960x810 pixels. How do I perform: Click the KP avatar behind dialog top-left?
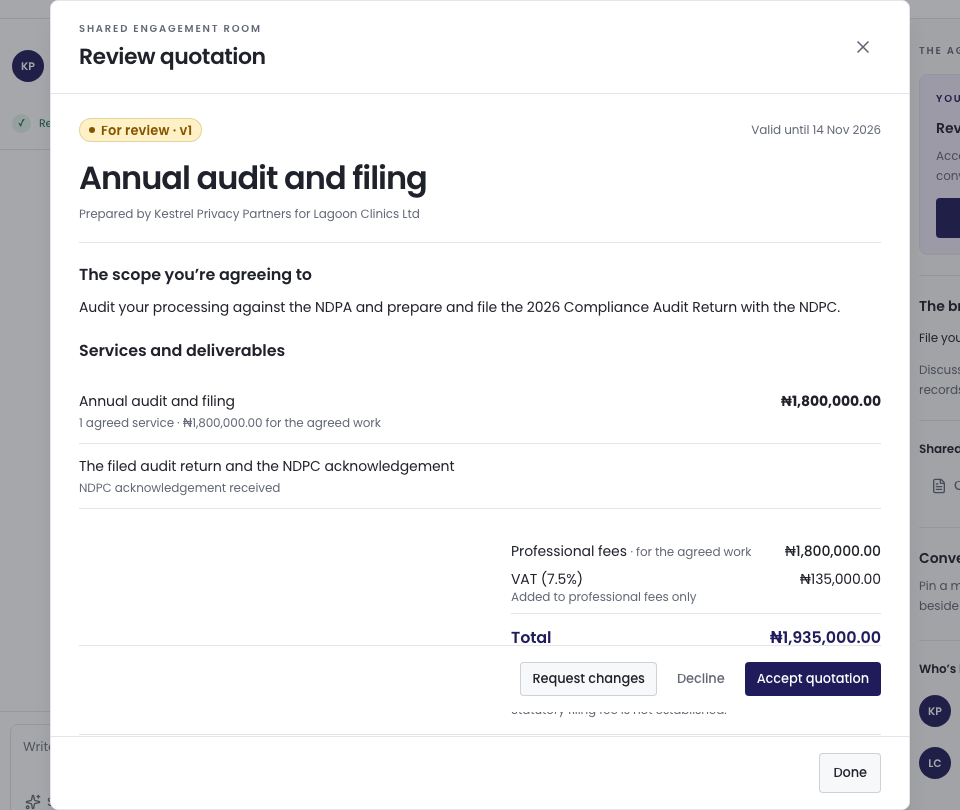pos(28,66)
